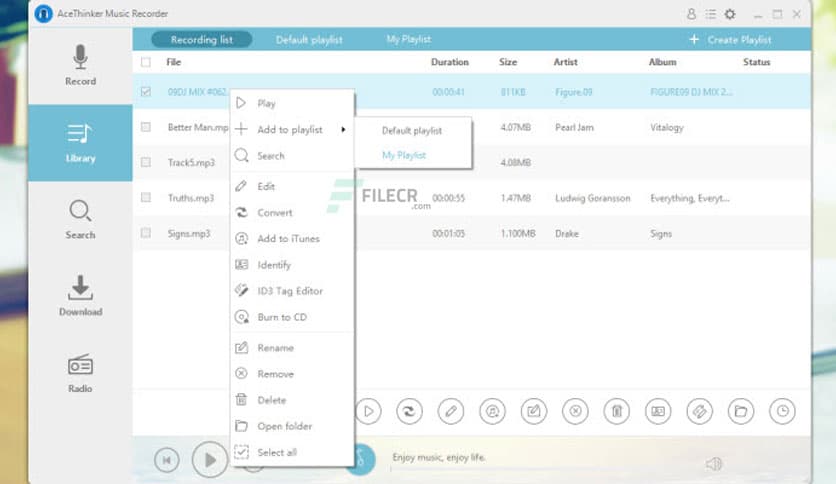The height and width of the screenshot is (484, 836).
Task: Open the Search section in sidebar
Action: pyautogui.click(x=81, y=220)
